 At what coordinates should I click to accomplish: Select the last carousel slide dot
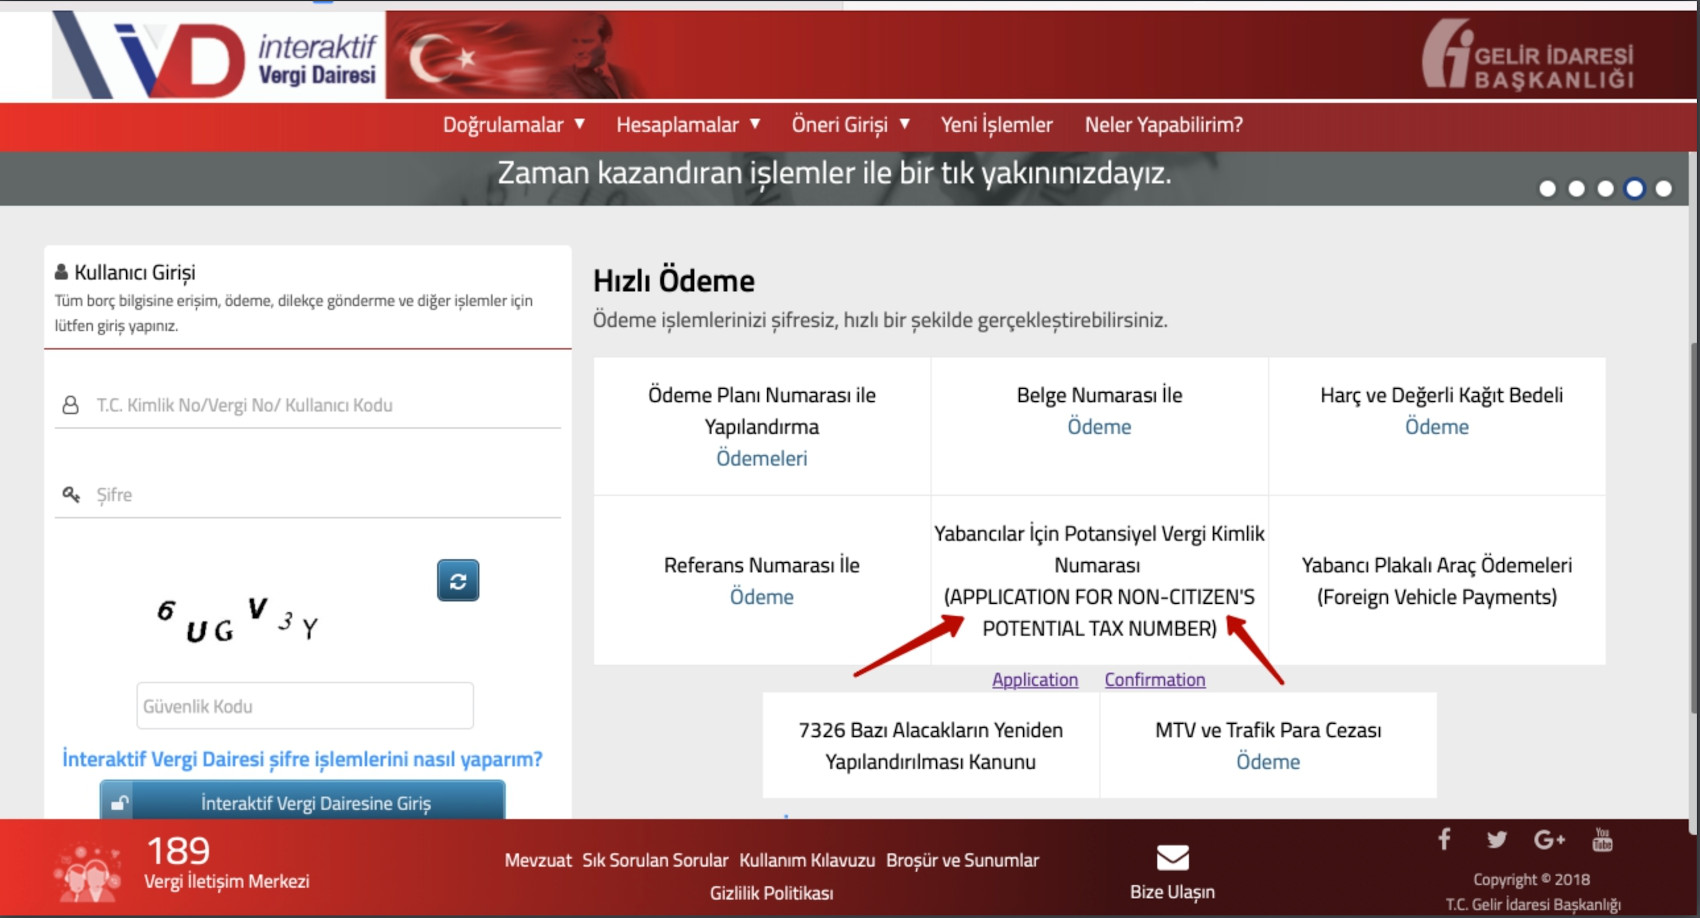1663,189
